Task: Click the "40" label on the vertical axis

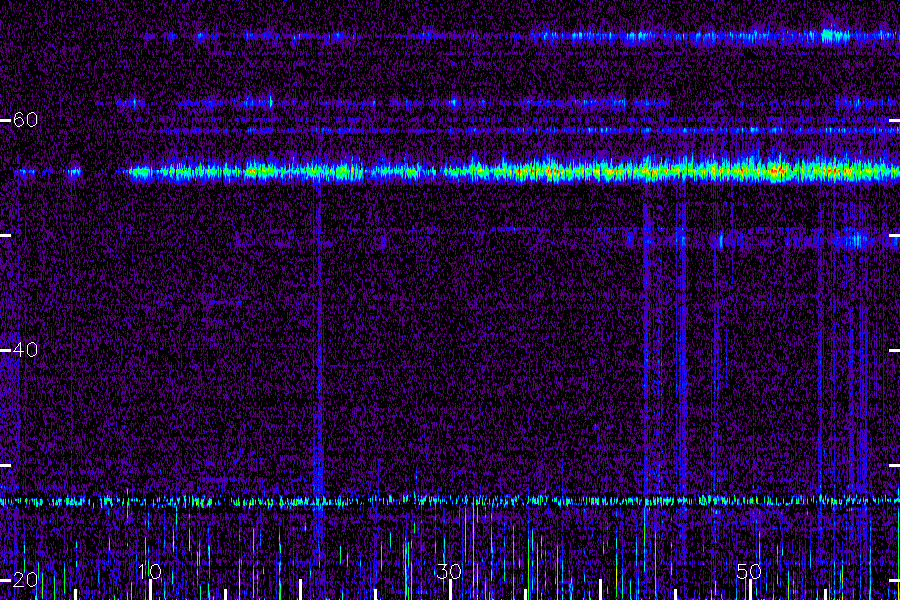Action: (25, 350)
